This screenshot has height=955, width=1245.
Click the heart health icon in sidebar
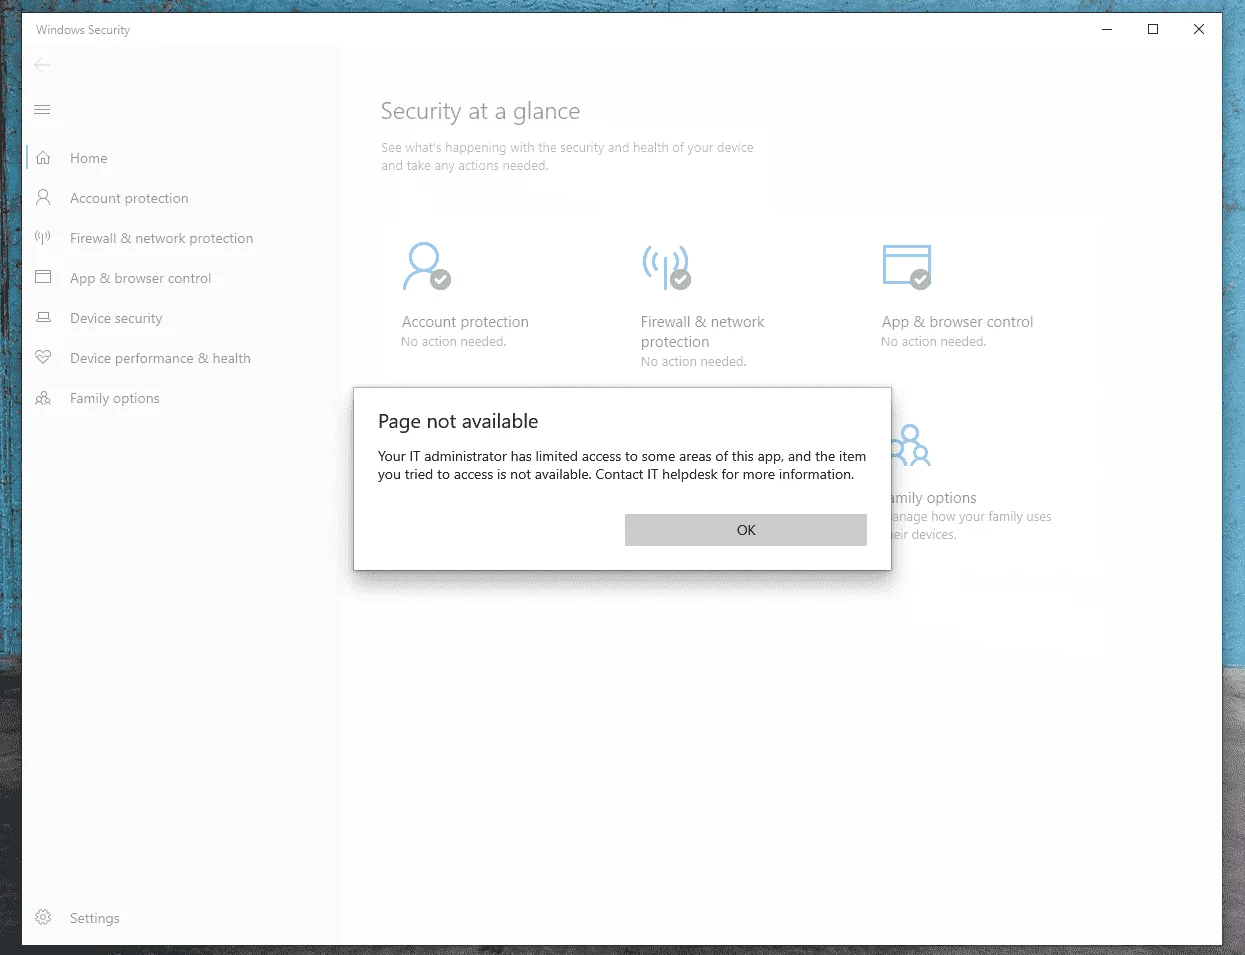(x=43, y=357)
